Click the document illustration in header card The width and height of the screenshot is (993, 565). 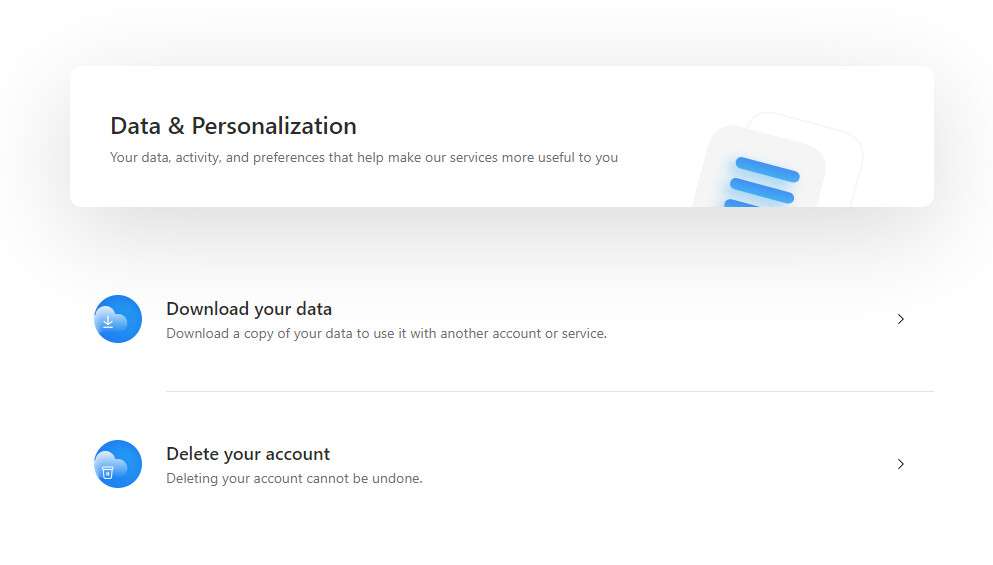(x=778, y=160)
